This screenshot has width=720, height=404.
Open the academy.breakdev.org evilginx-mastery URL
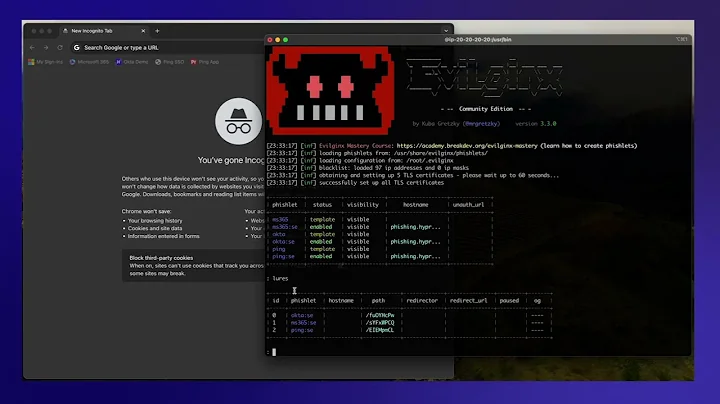tap(467, 146)
